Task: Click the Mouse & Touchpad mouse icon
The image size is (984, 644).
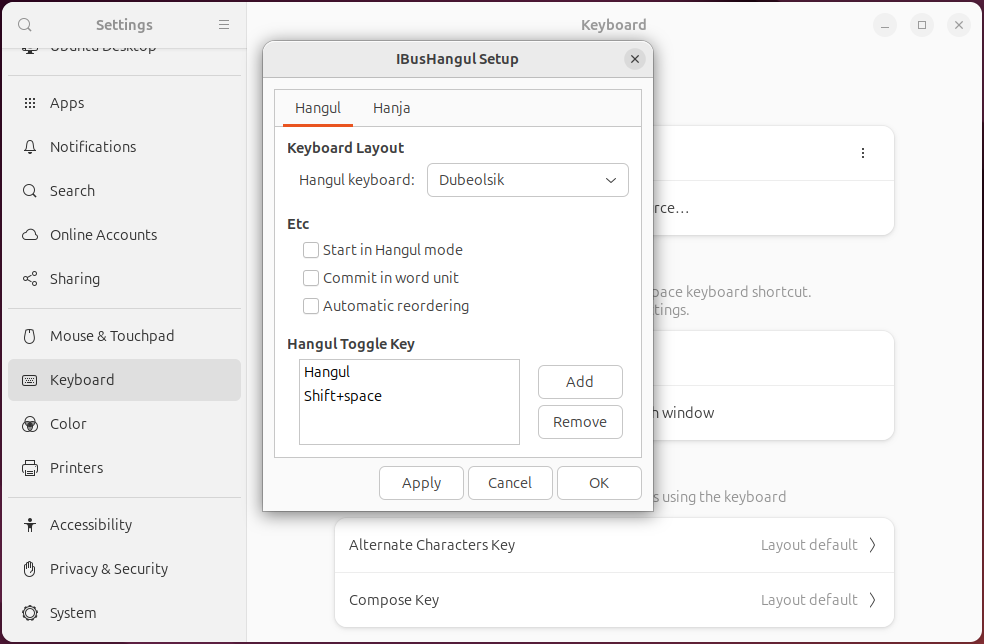Action: click(x=29, y=336)
